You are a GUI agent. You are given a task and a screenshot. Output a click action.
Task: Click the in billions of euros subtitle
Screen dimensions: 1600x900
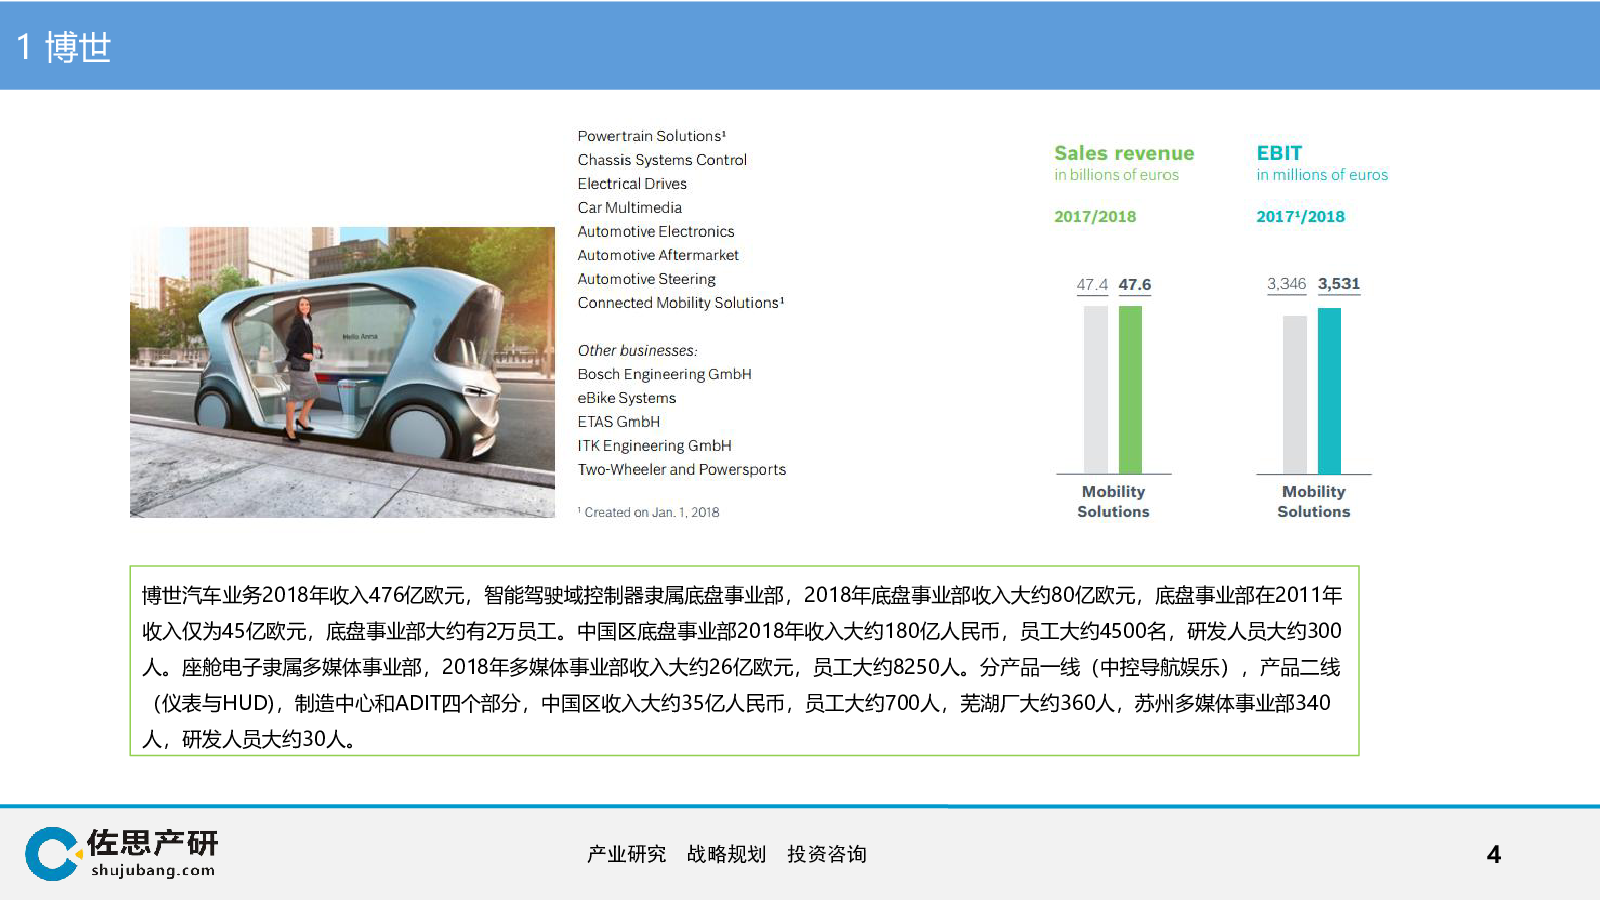pyautogui.click(x=1116, y=175)
